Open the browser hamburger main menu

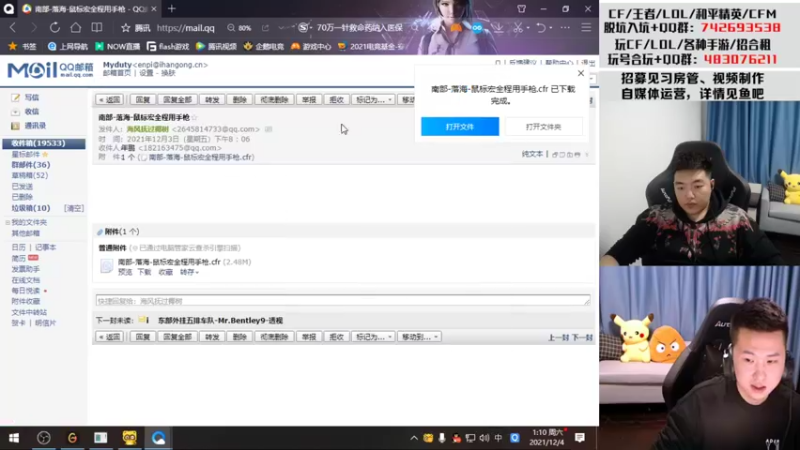[586, 28]
